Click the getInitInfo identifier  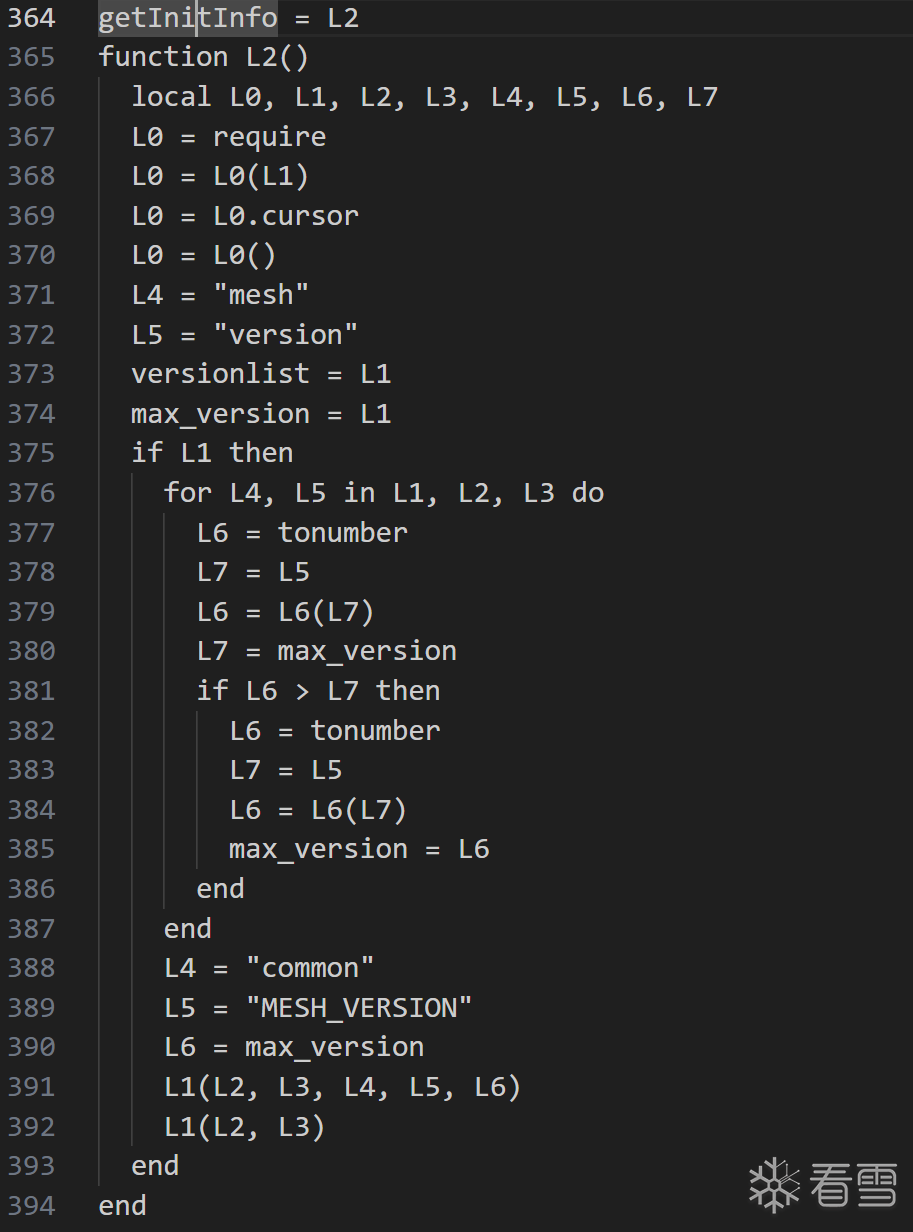(187, 18)
